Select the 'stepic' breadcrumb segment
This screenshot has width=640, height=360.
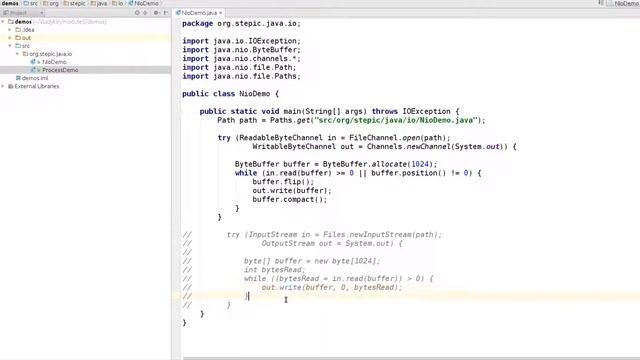pos(74,3)
